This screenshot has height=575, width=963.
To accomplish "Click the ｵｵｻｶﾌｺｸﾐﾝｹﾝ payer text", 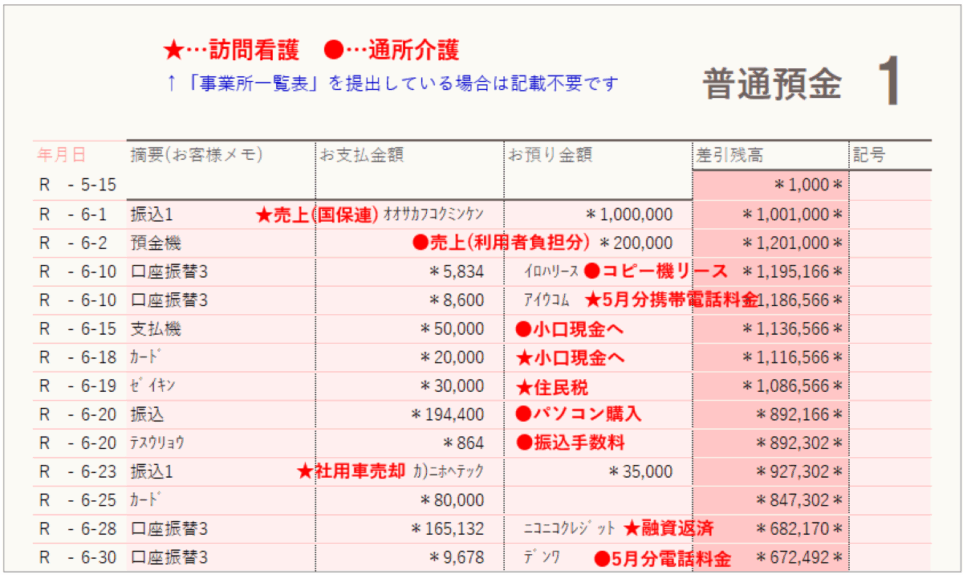I will coord(434,214).
